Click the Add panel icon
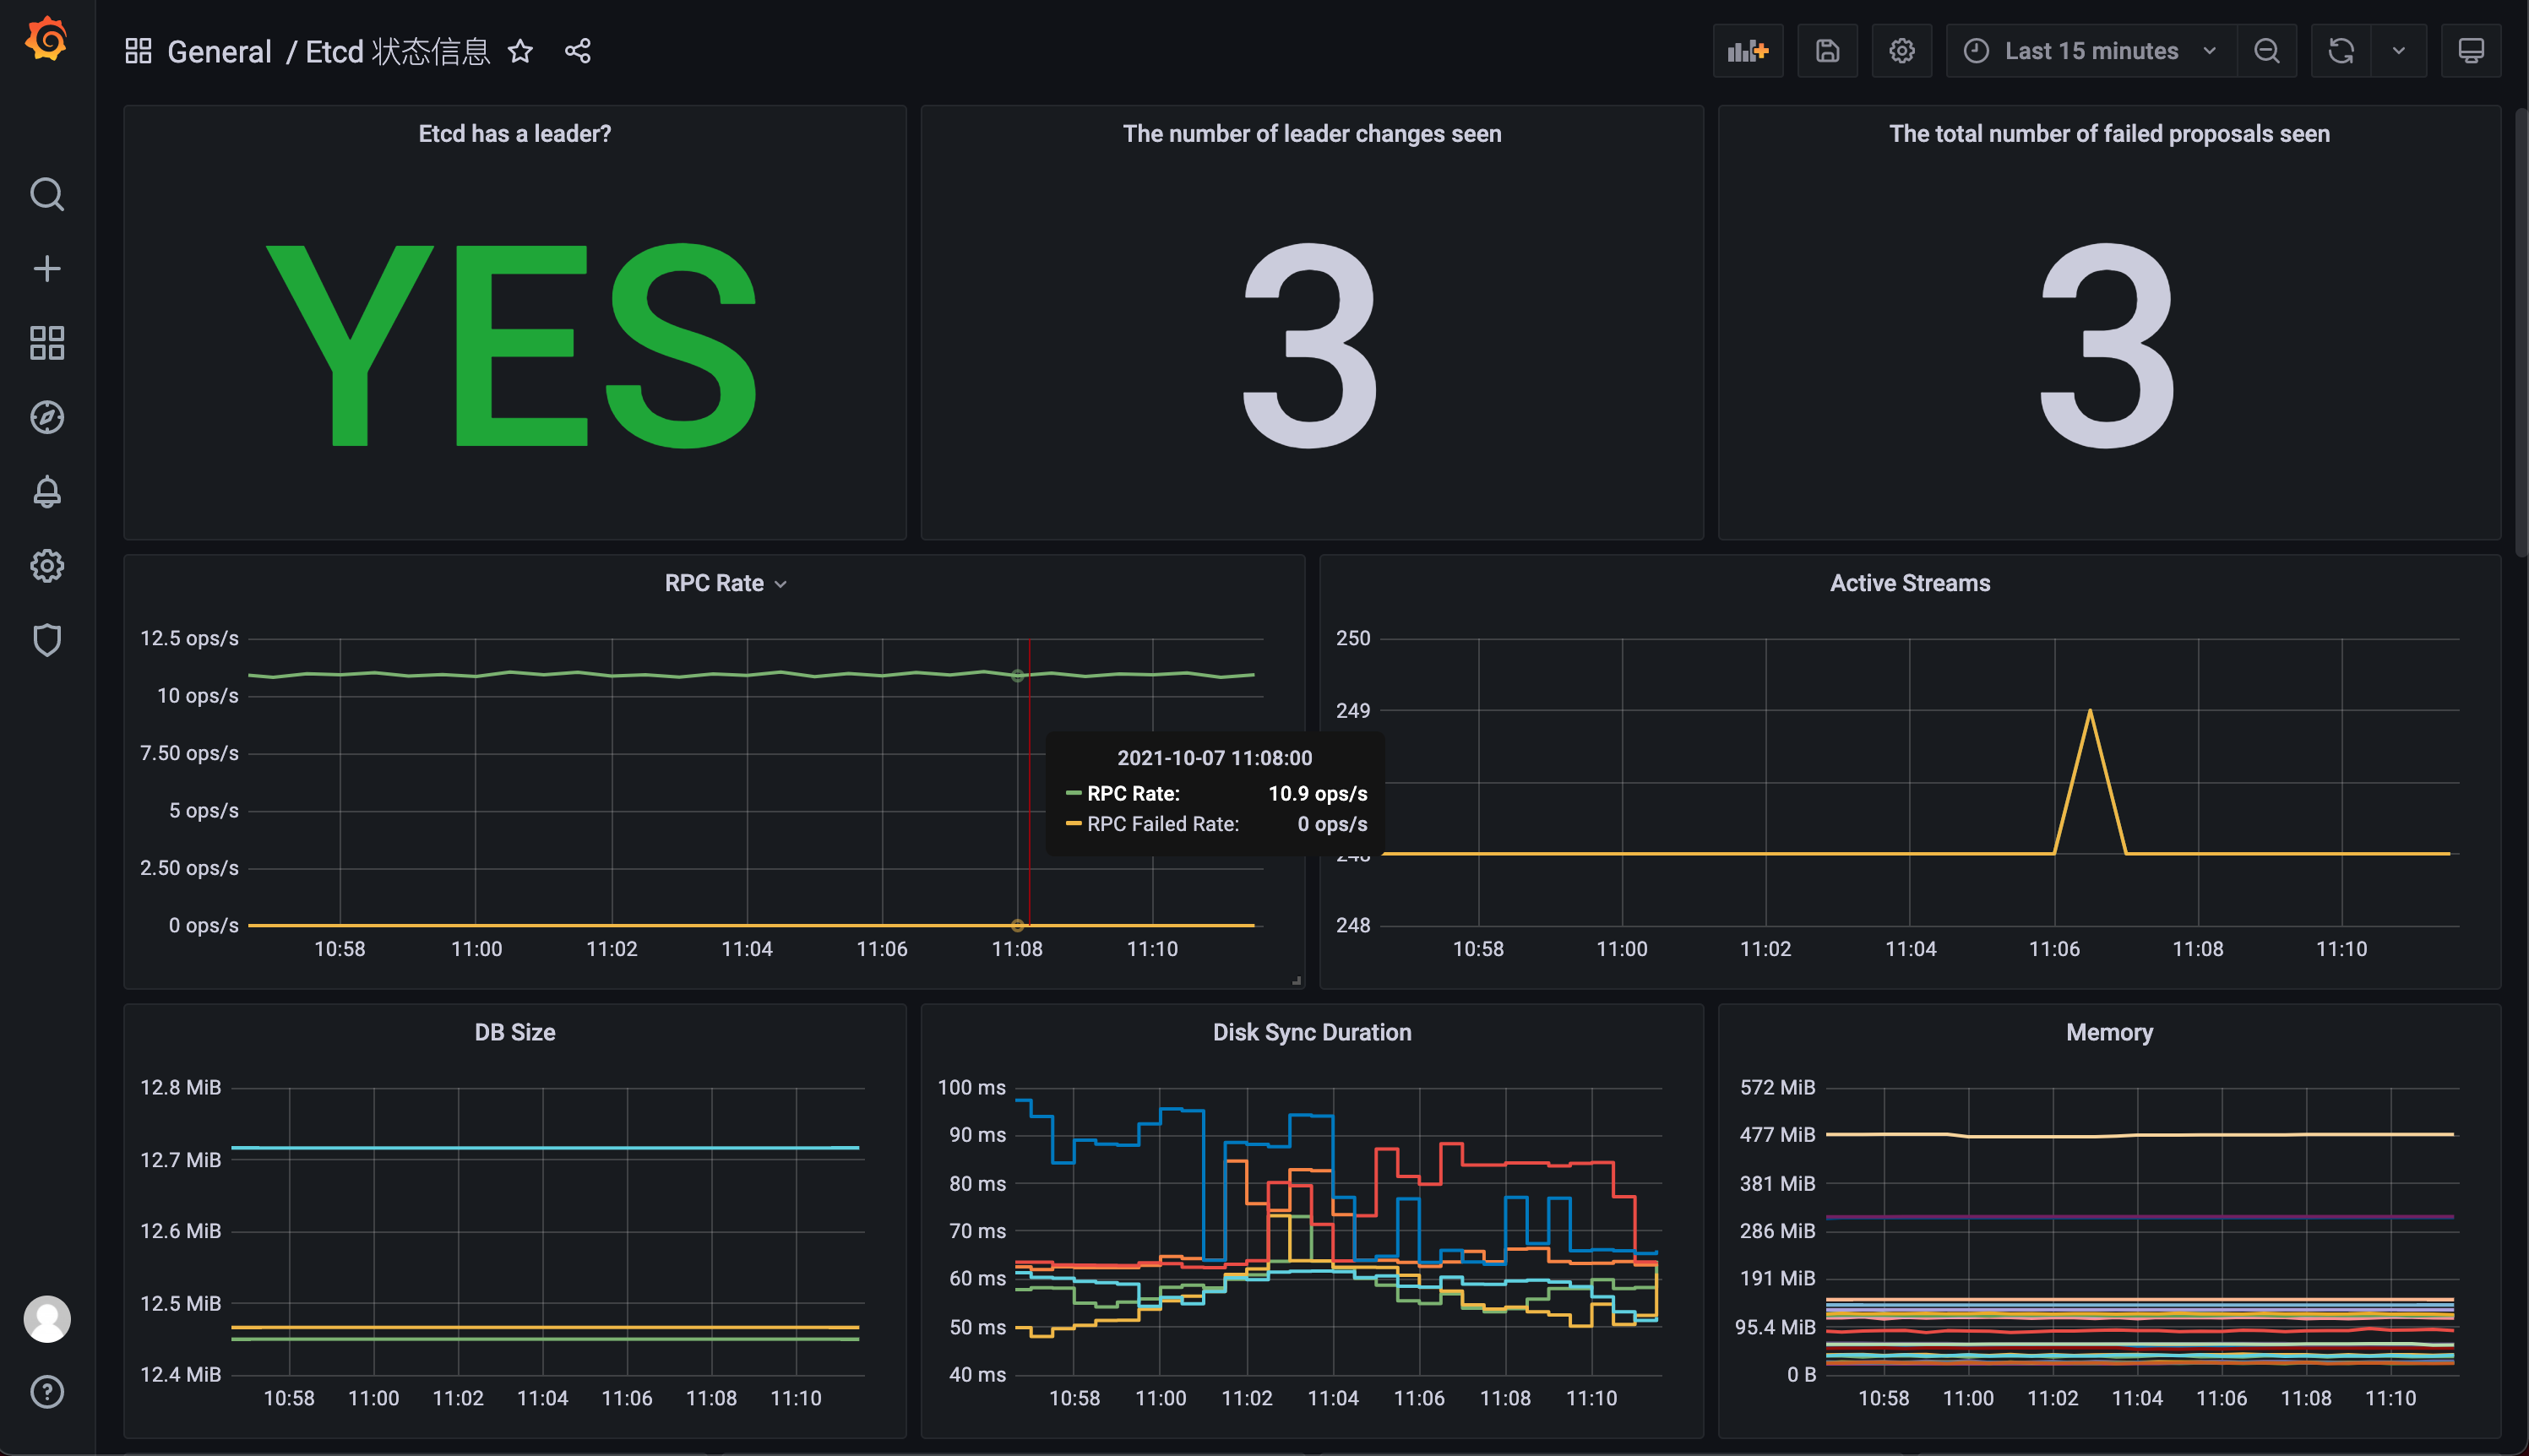Image resolution: width=2529 pixels, height=1456 pixels. coord(1748,51)
